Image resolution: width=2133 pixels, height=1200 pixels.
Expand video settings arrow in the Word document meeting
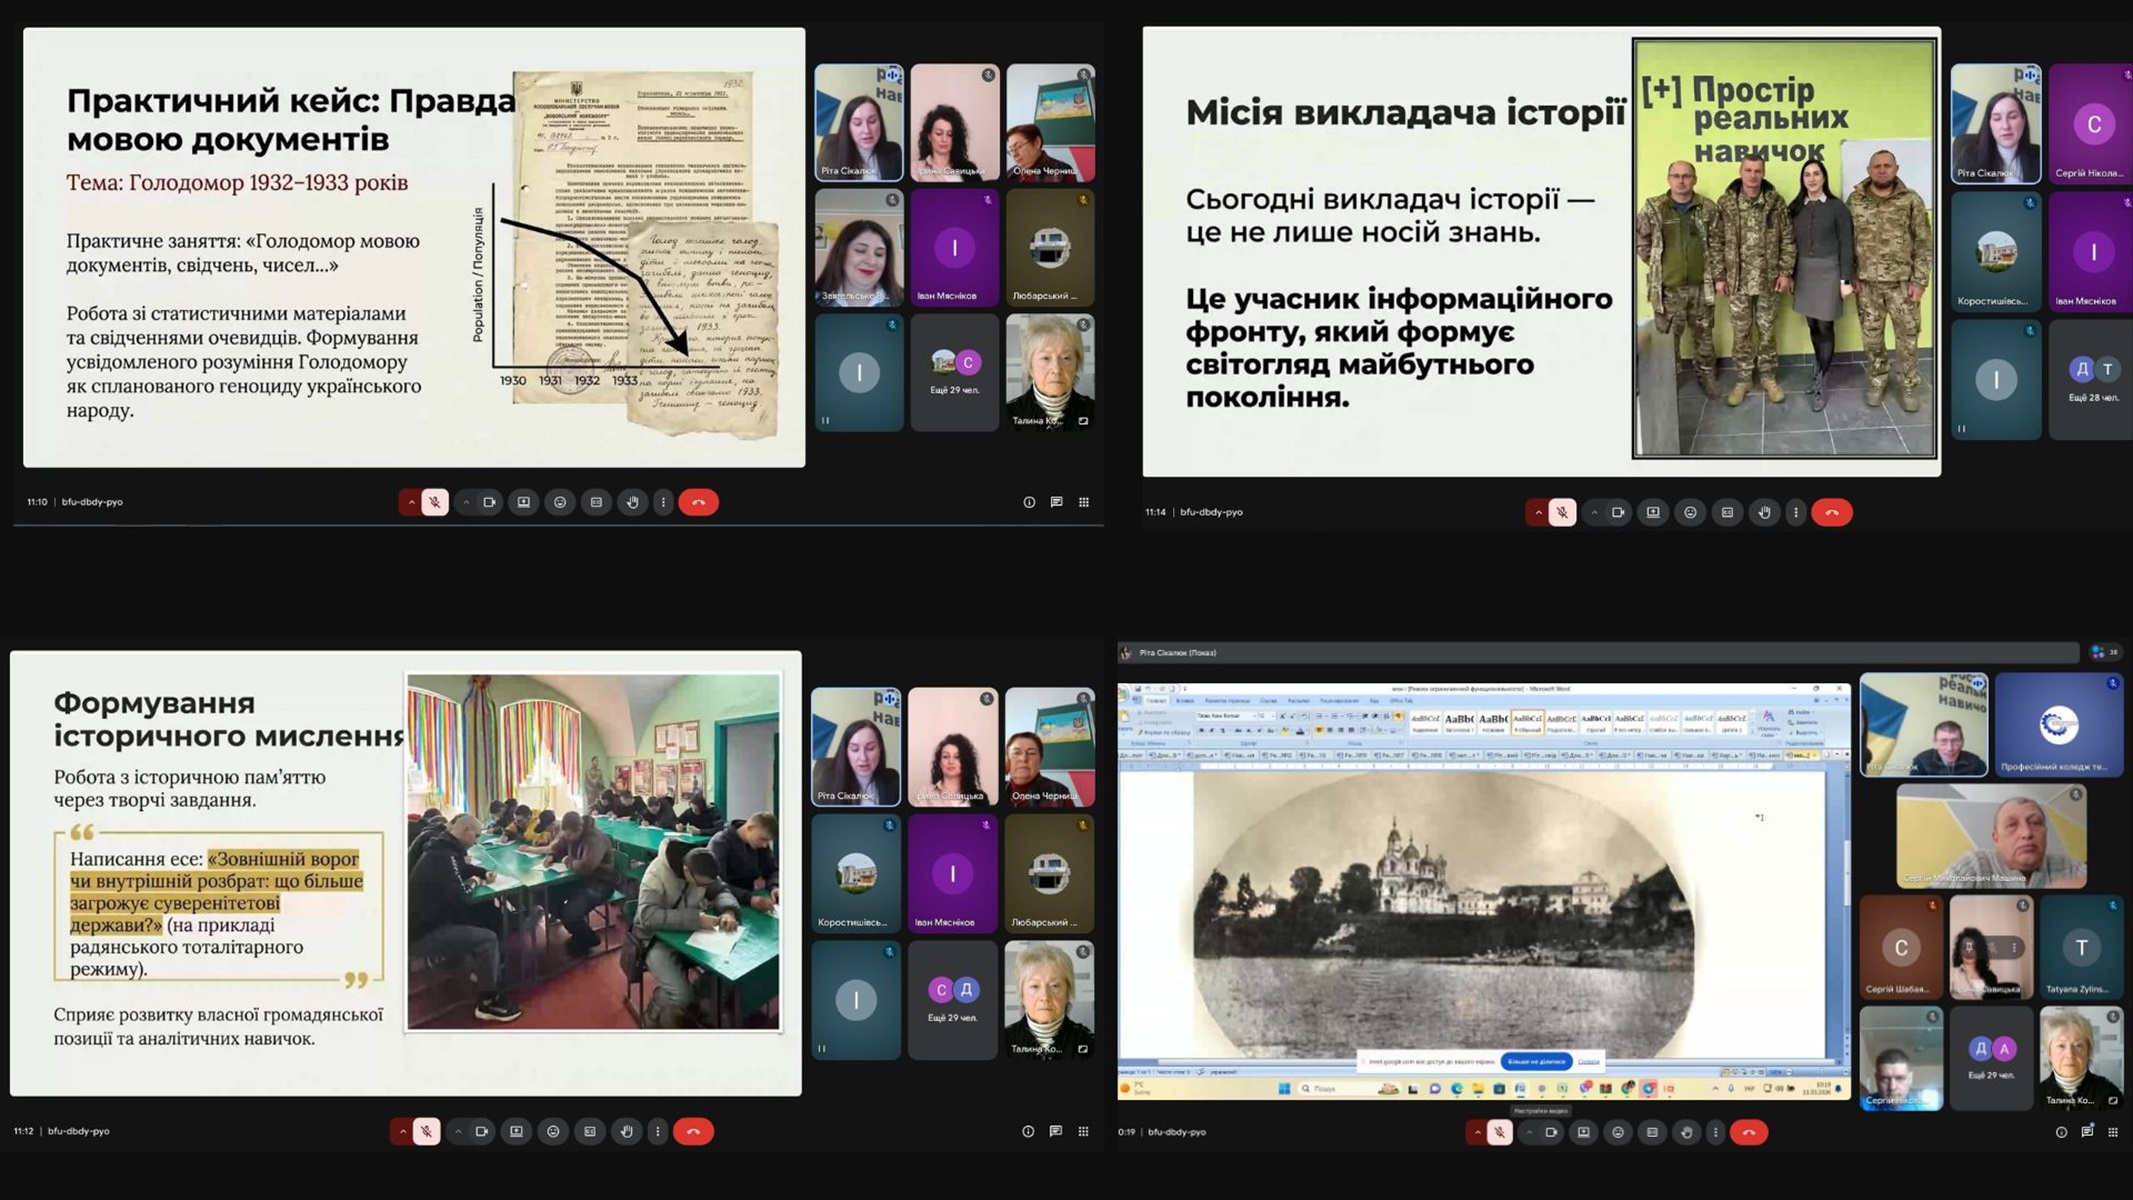coord(1529,1132)
